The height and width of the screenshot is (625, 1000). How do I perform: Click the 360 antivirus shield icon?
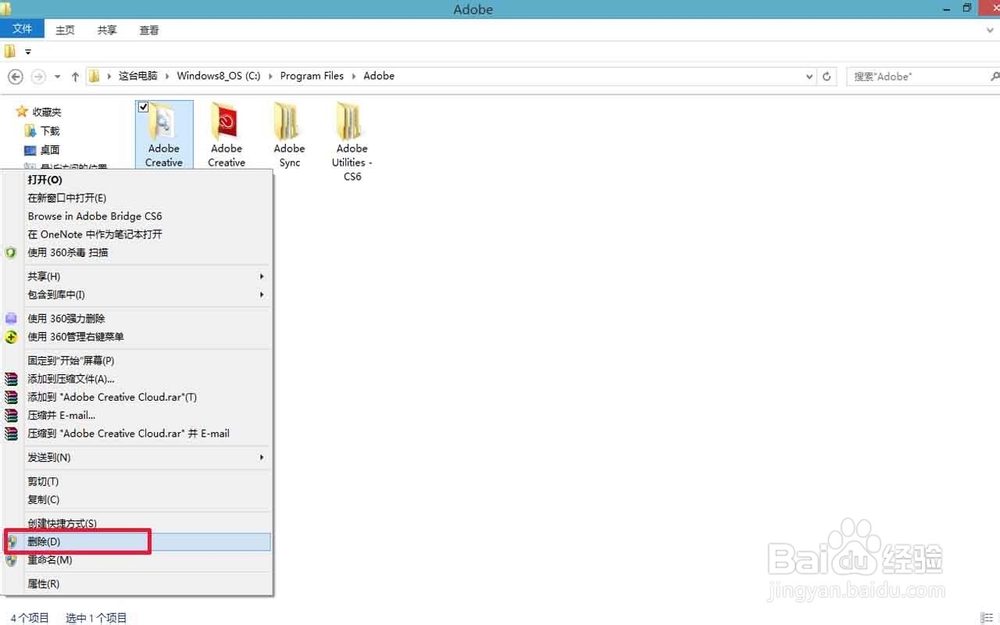click(11, 253)
